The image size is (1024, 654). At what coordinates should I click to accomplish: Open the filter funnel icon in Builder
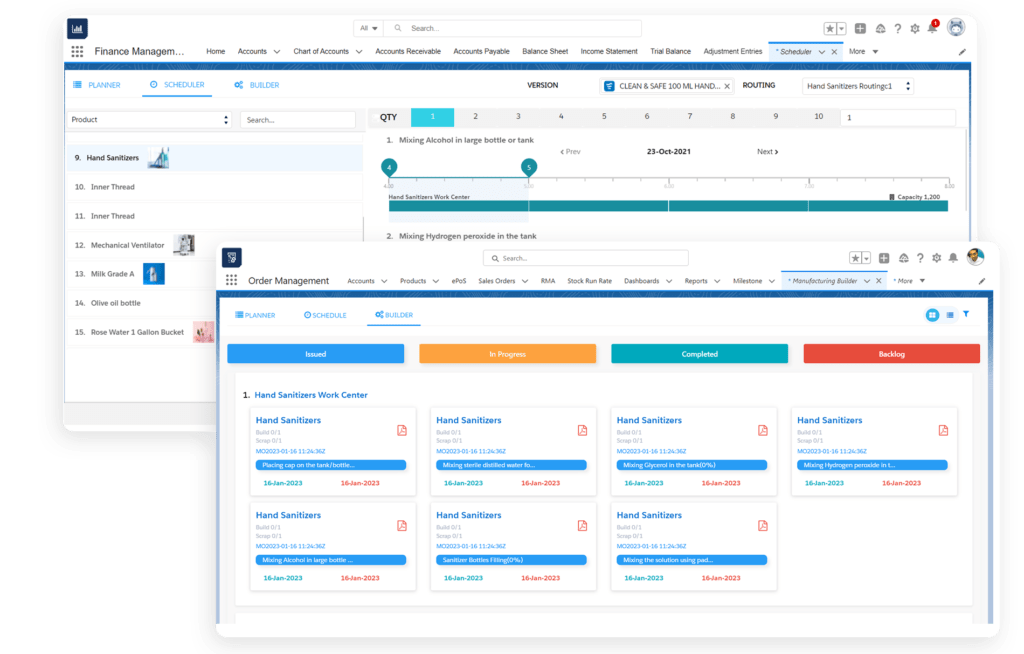(x=966, y=314)
